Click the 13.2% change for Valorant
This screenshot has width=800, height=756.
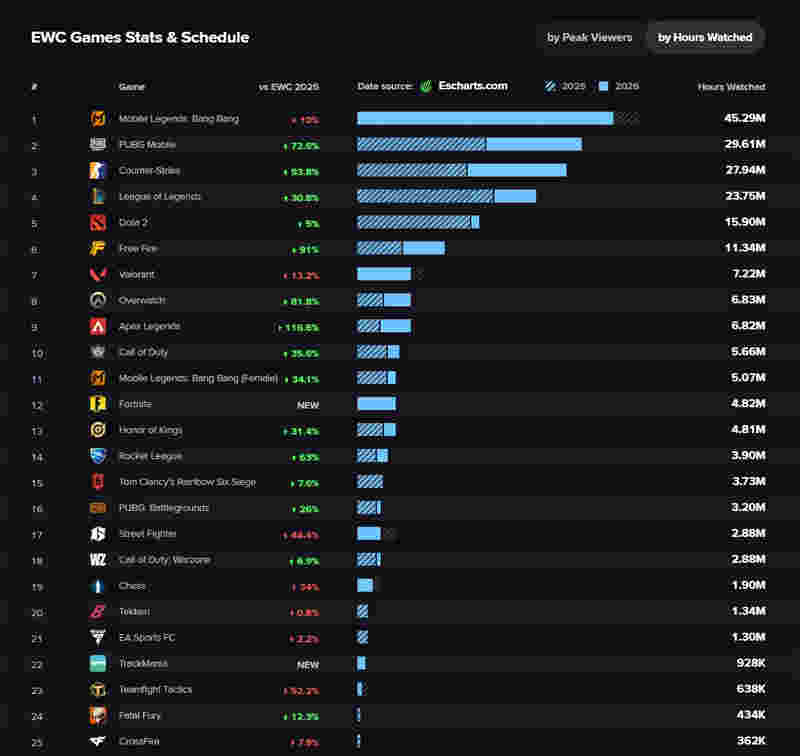tap(301, 276)
